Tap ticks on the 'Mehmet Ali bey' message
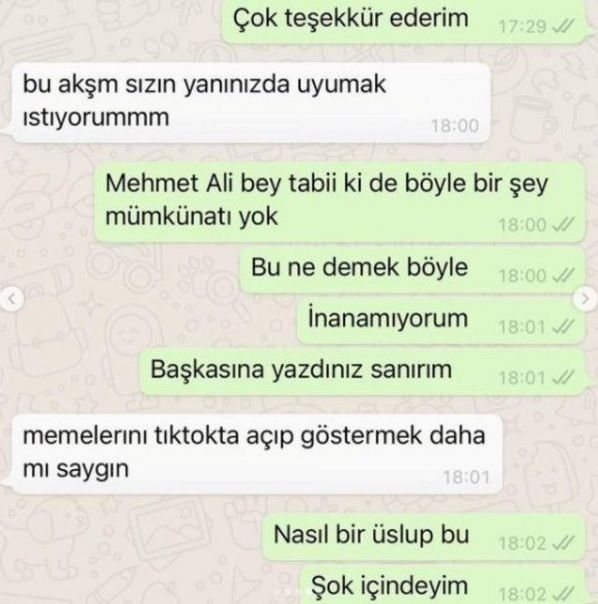Screen dimensions: 598x604 [x=563, y=225]
